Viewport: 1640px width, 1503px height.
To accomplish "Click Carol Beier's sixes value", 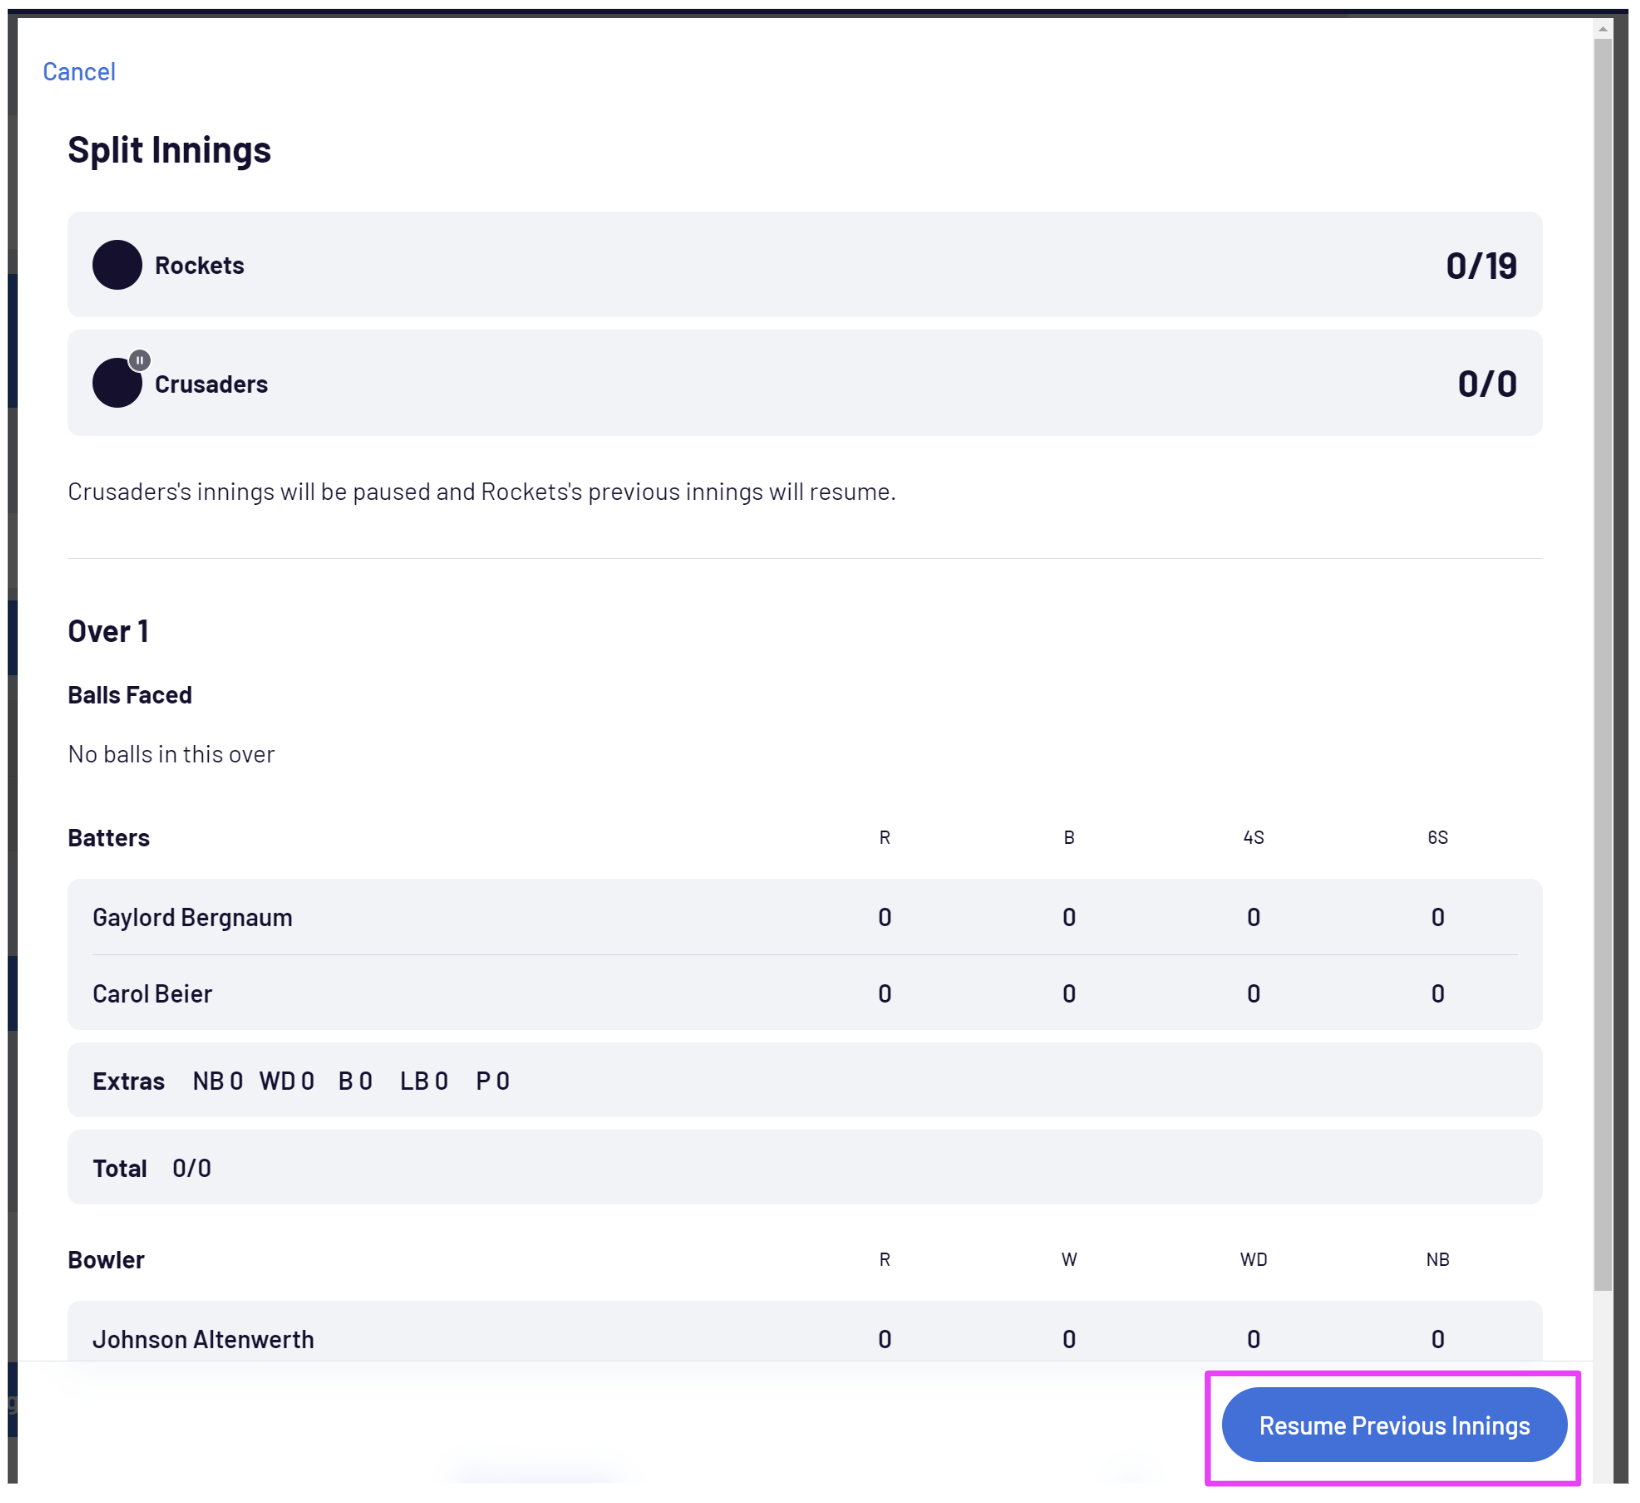I will [1437, 994].
